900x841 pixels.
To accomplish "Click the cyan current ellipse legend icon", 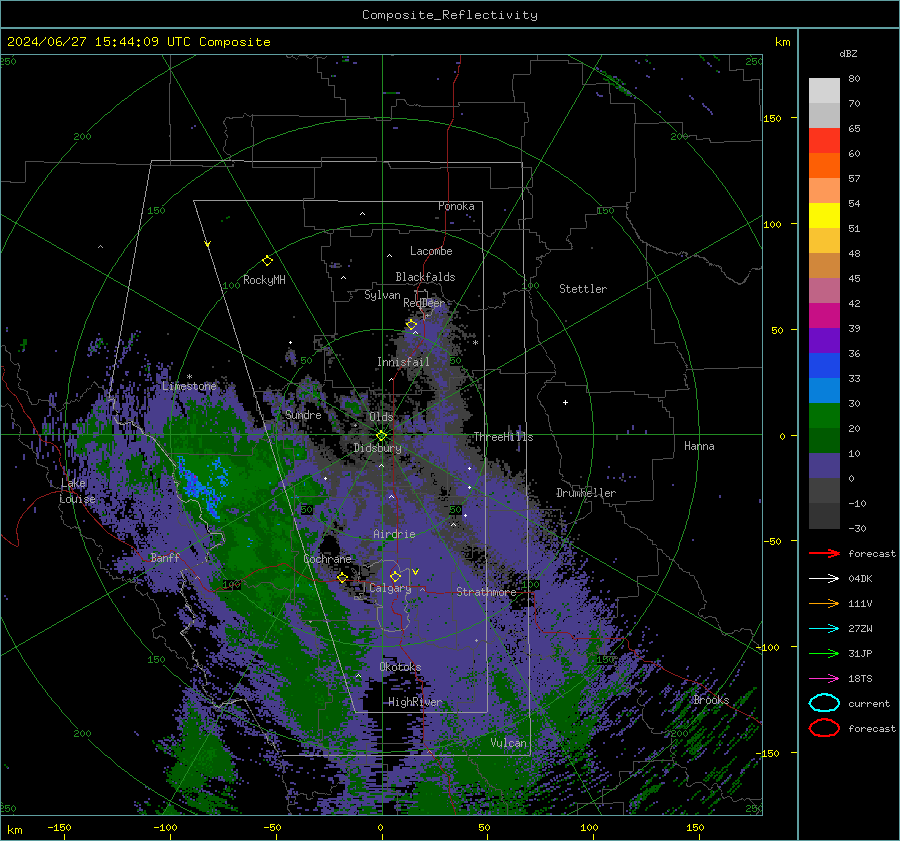I will [x=824, y=703].
